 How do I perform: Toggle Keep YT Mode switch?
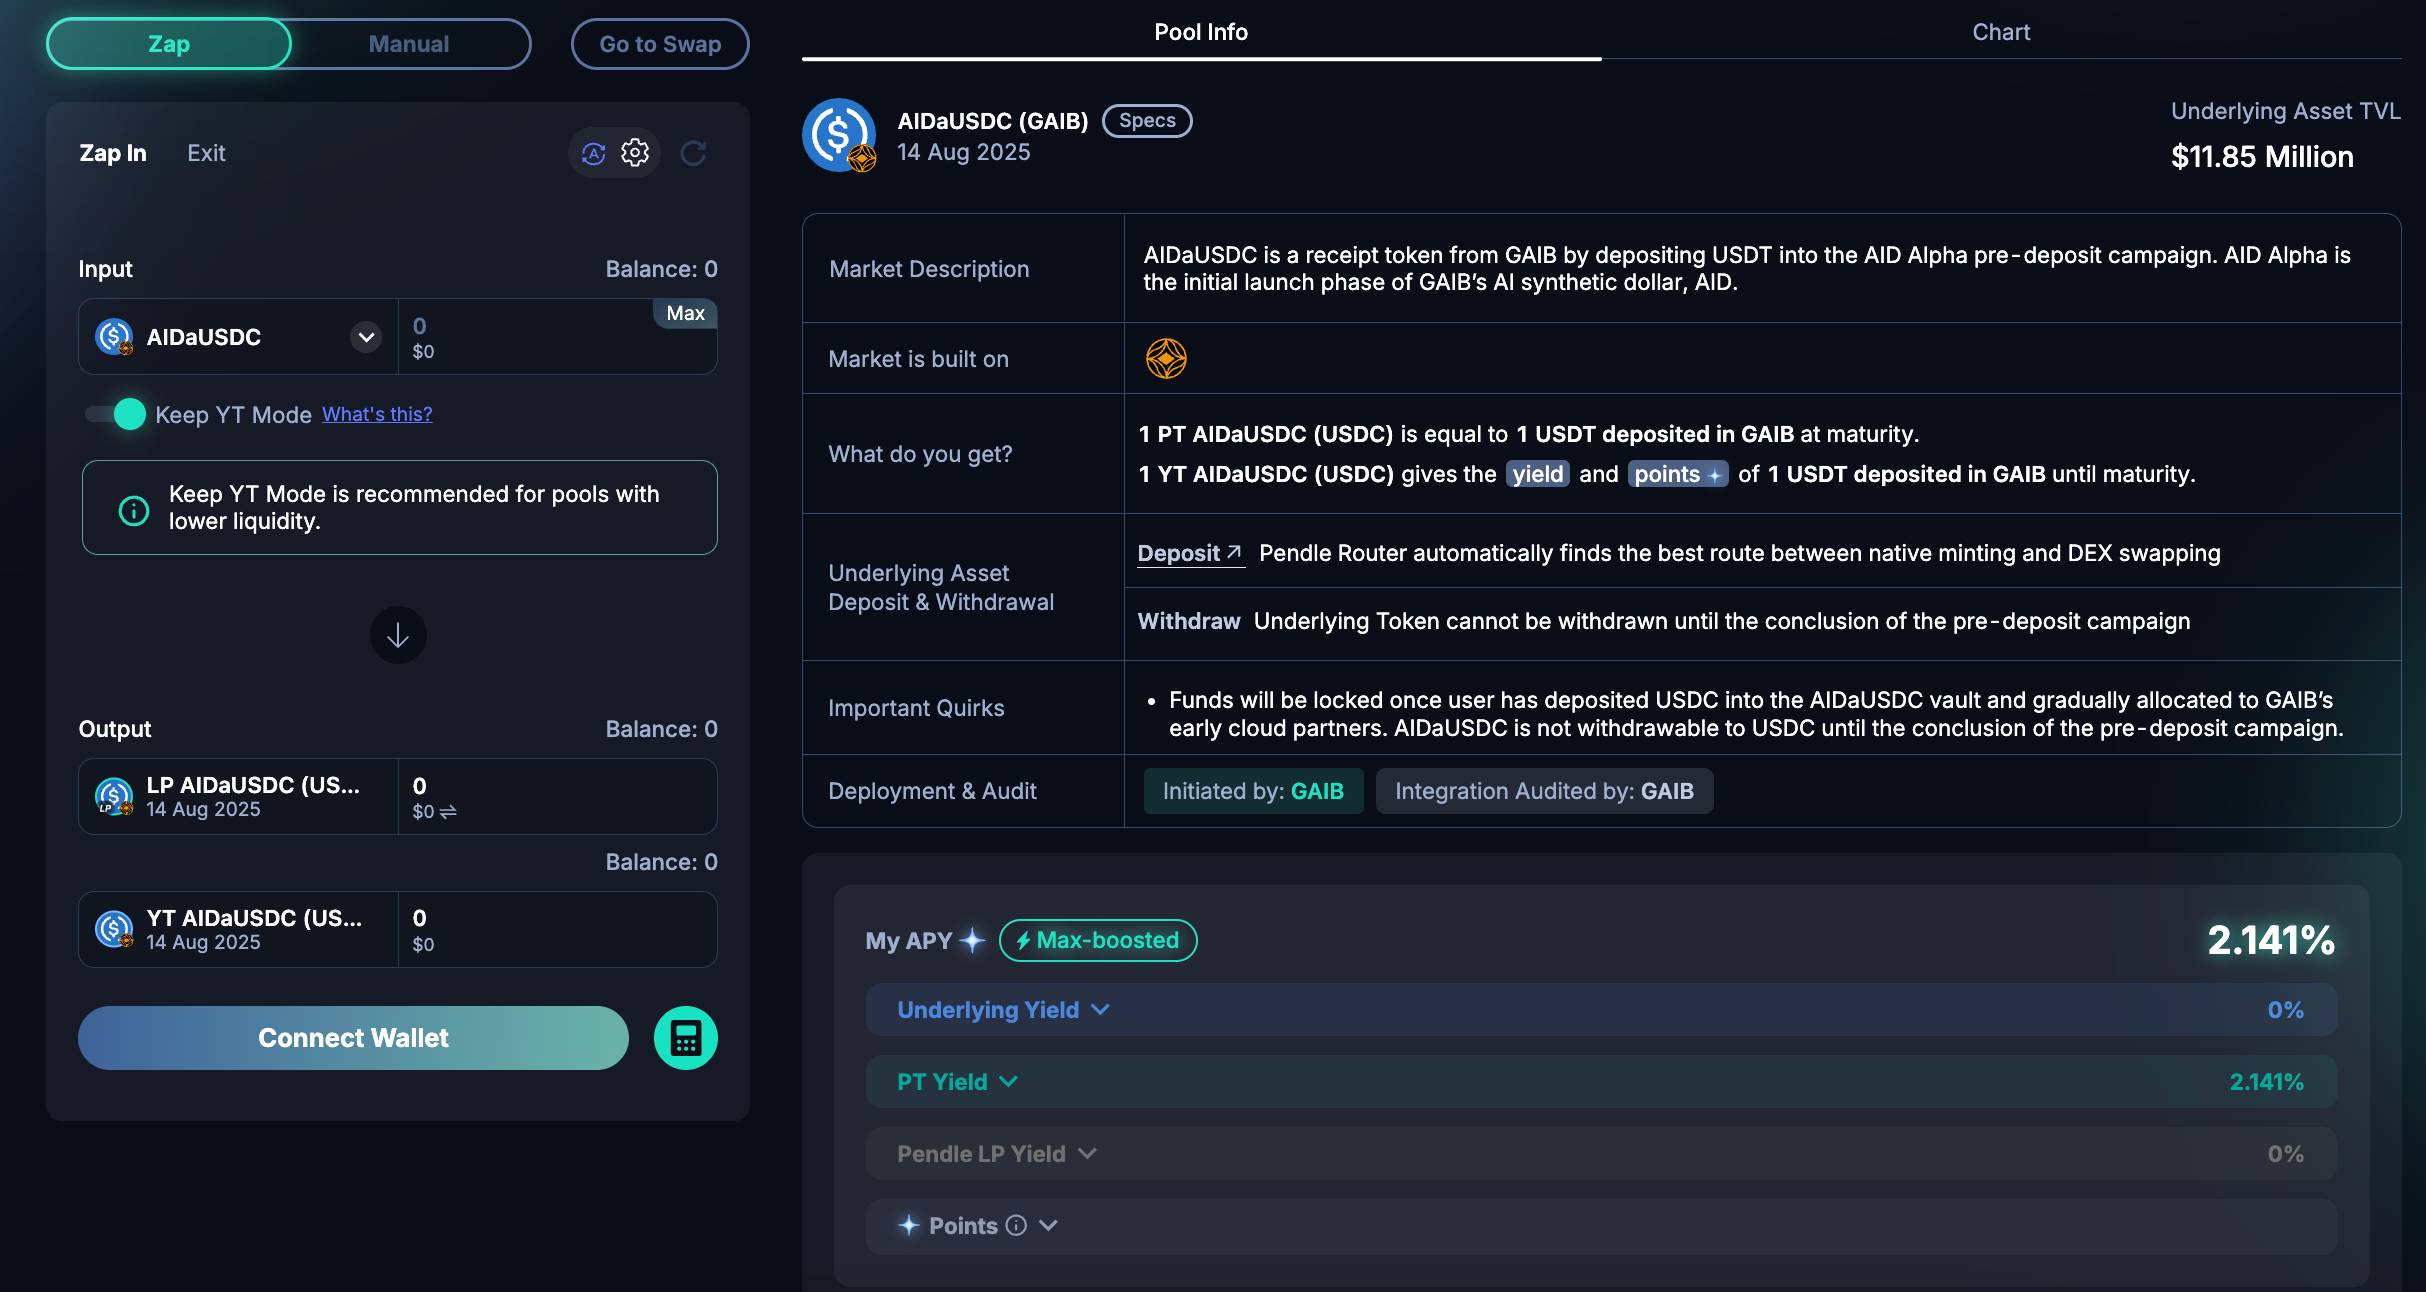116,414
